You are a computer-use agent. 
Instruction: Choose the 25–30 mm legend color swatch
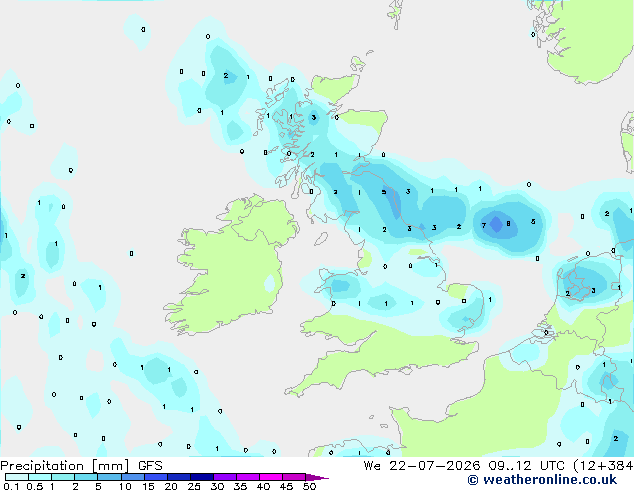202,477
